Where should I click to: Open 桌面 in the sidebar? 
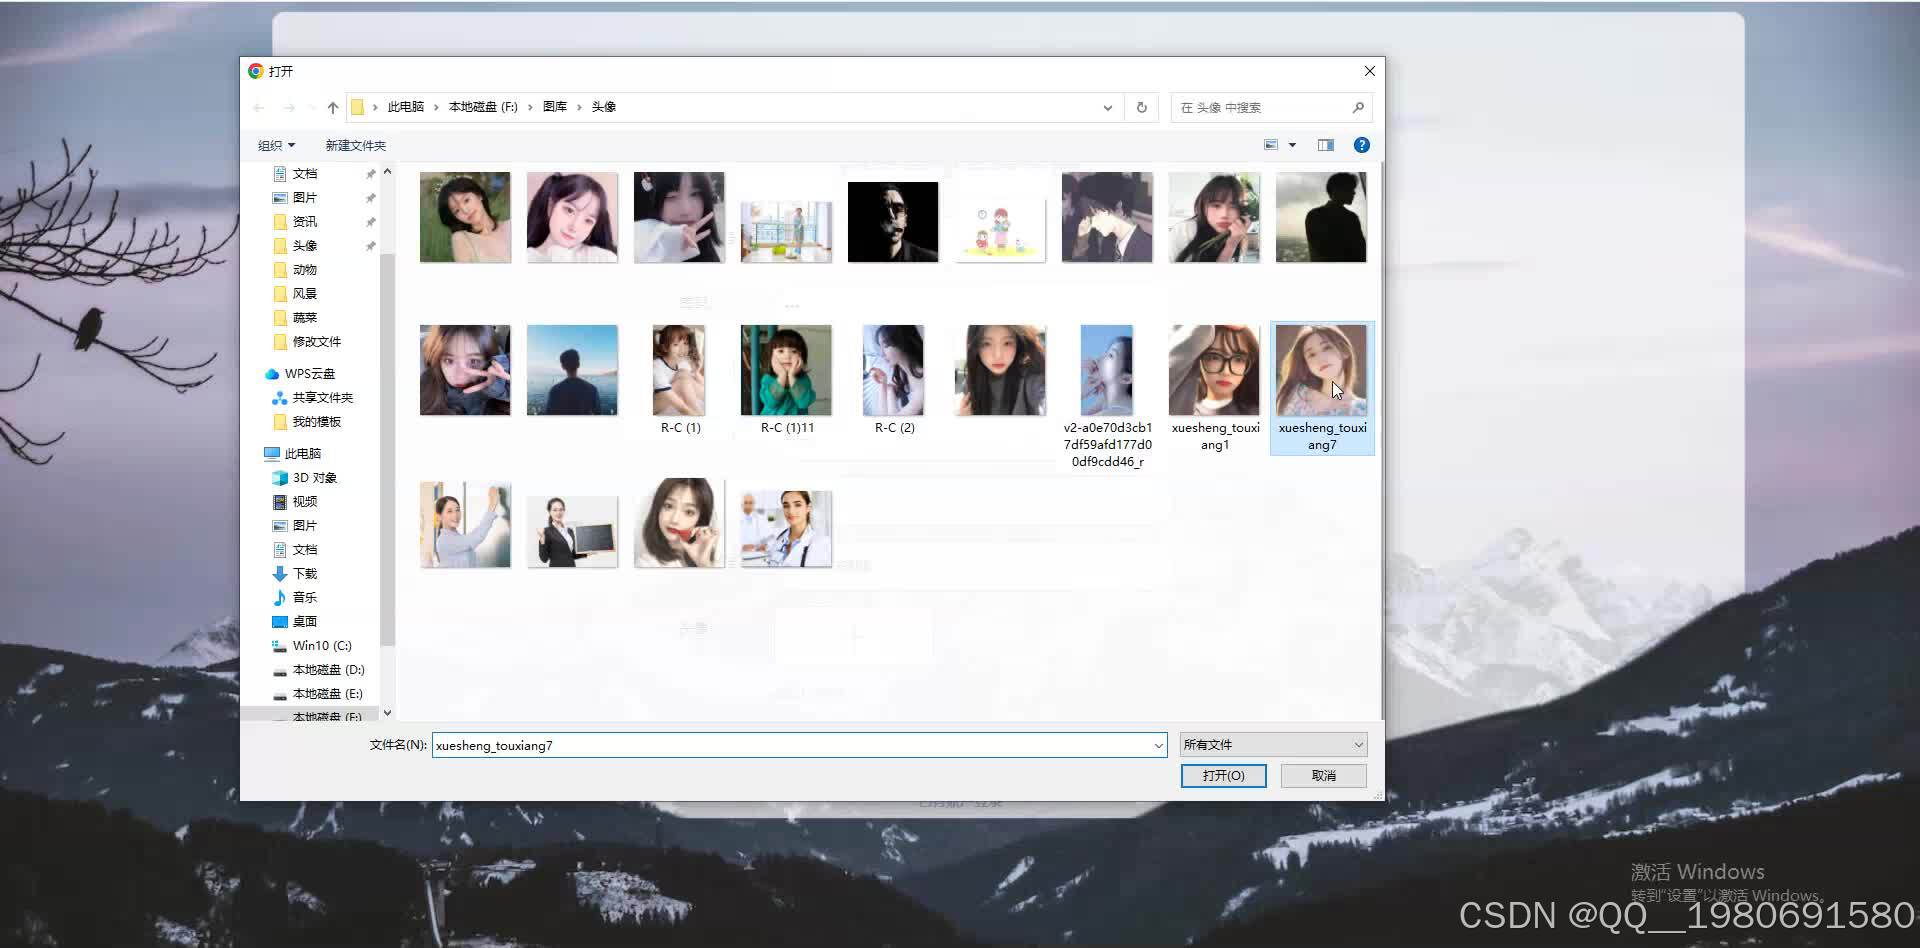[x=304, y=622]
